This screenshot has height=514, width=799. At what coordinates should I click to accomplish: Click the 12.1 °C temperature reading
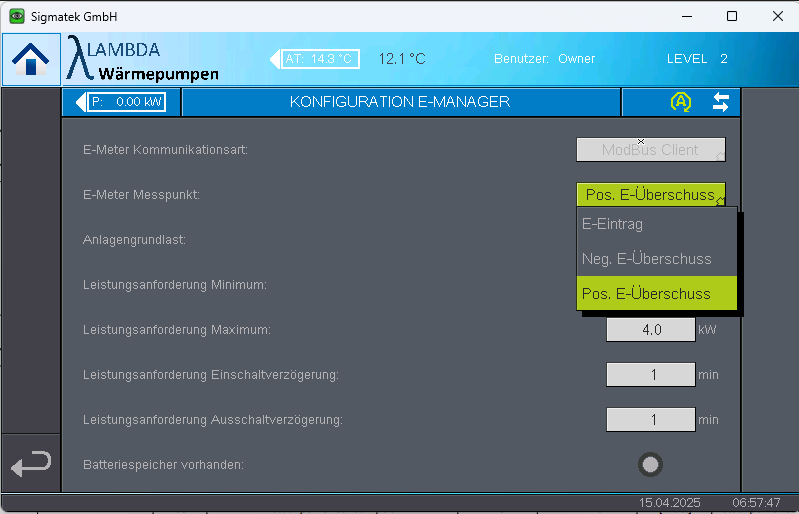[402, 59]
